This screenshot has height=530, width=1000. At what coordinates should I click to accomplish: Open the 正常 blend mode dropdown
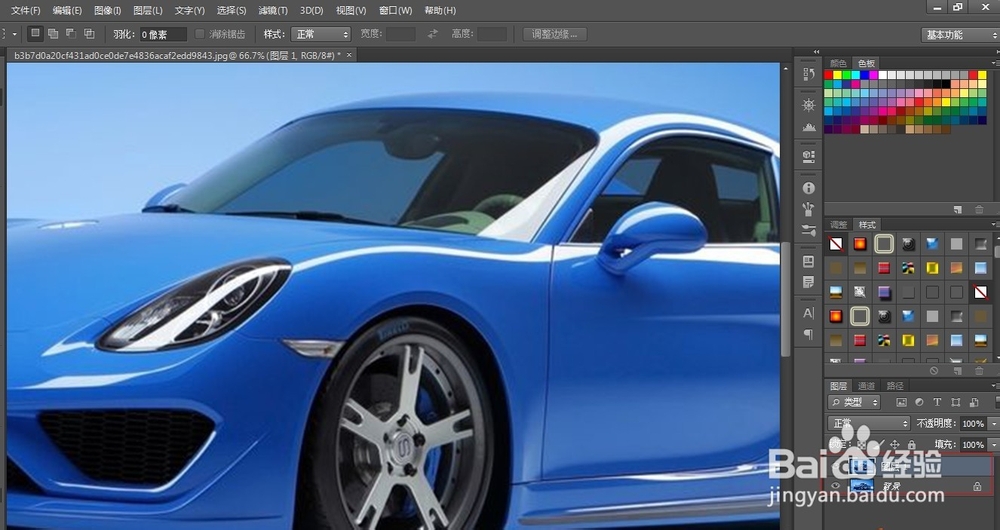[869, 423]
